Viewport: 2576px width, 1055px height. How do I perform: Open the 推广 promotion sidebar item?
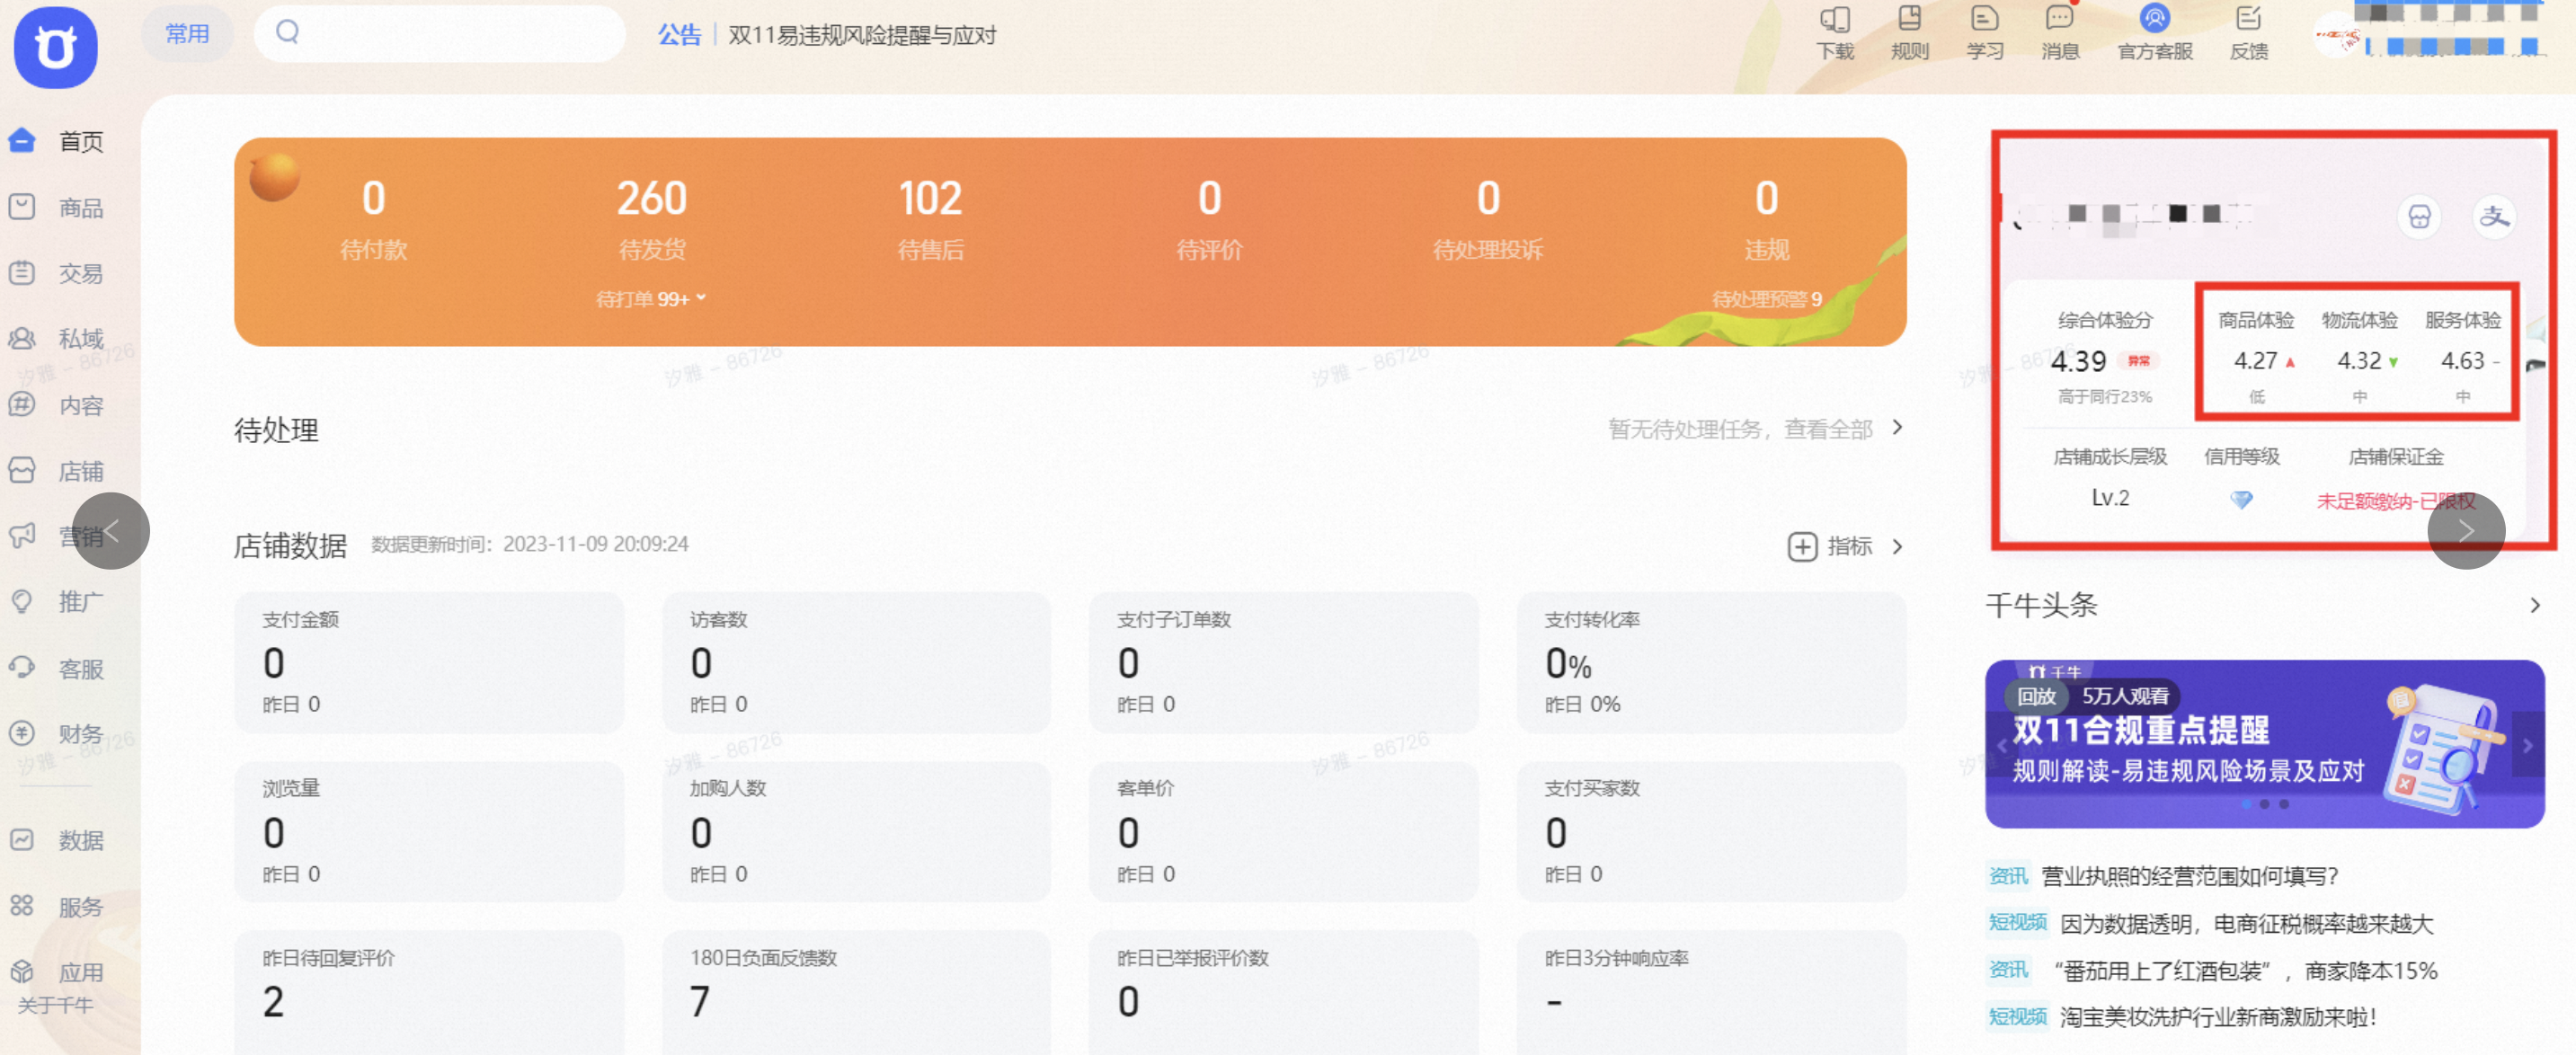click(57, 602)
